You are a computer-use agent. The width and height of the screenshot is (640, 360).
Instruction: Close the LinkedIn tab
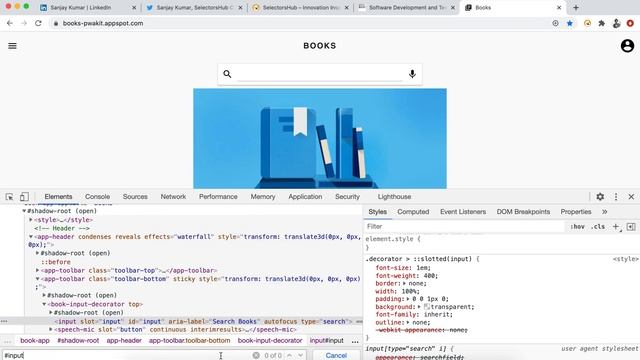(134, 7)
